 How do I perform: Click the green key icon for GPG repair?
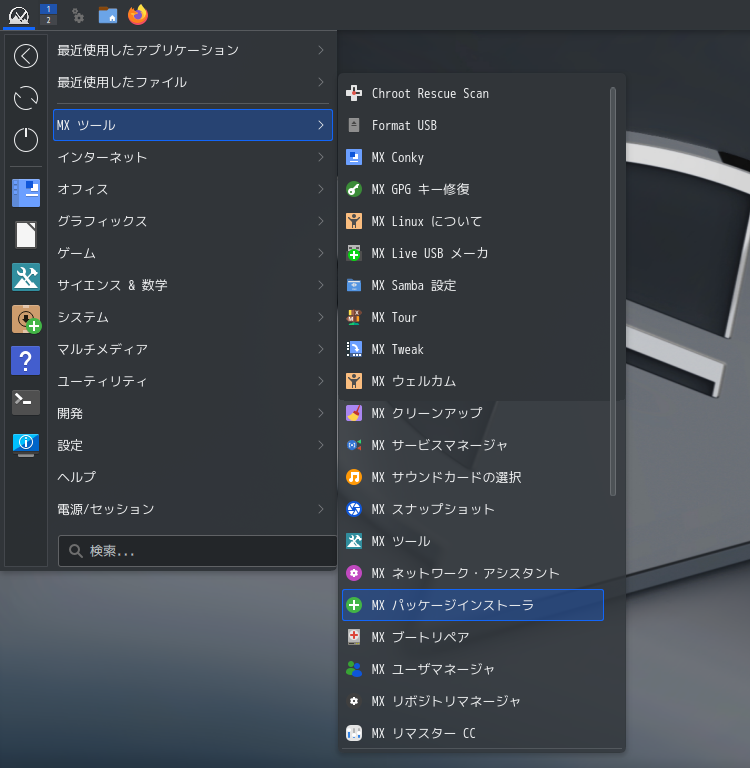[x=354, y=189]
